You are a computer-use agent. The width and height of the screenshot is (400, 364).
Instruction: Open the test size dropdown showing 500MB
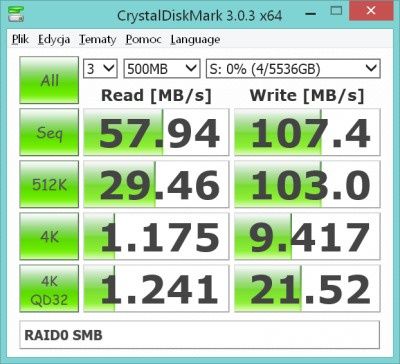(x=162, y=69)
